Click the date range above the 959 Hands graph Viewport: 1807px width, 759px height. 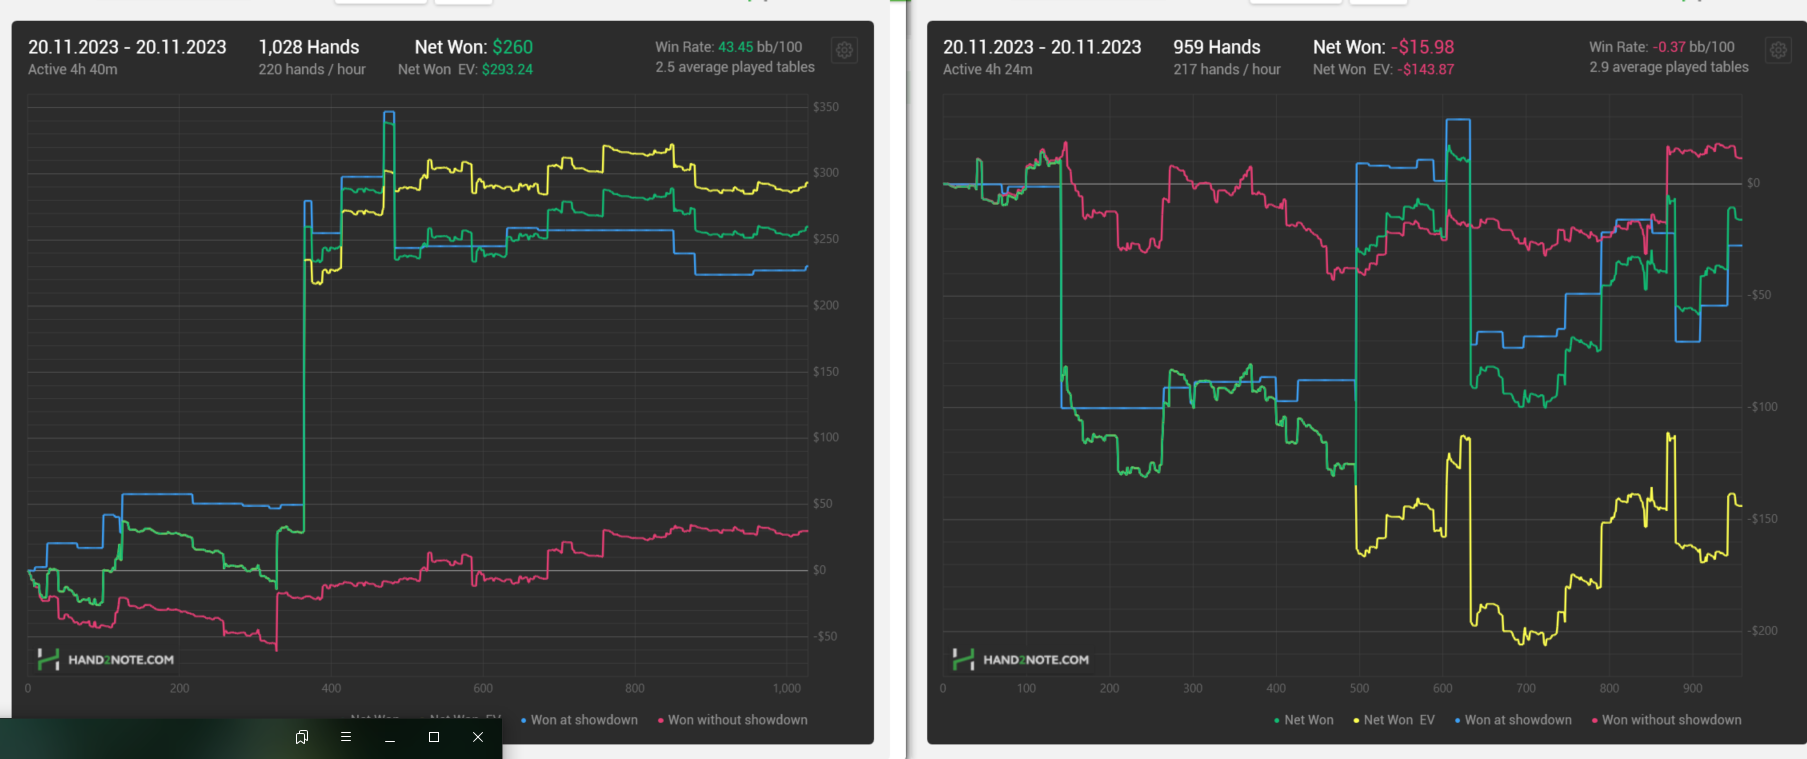coord(1042,47)
